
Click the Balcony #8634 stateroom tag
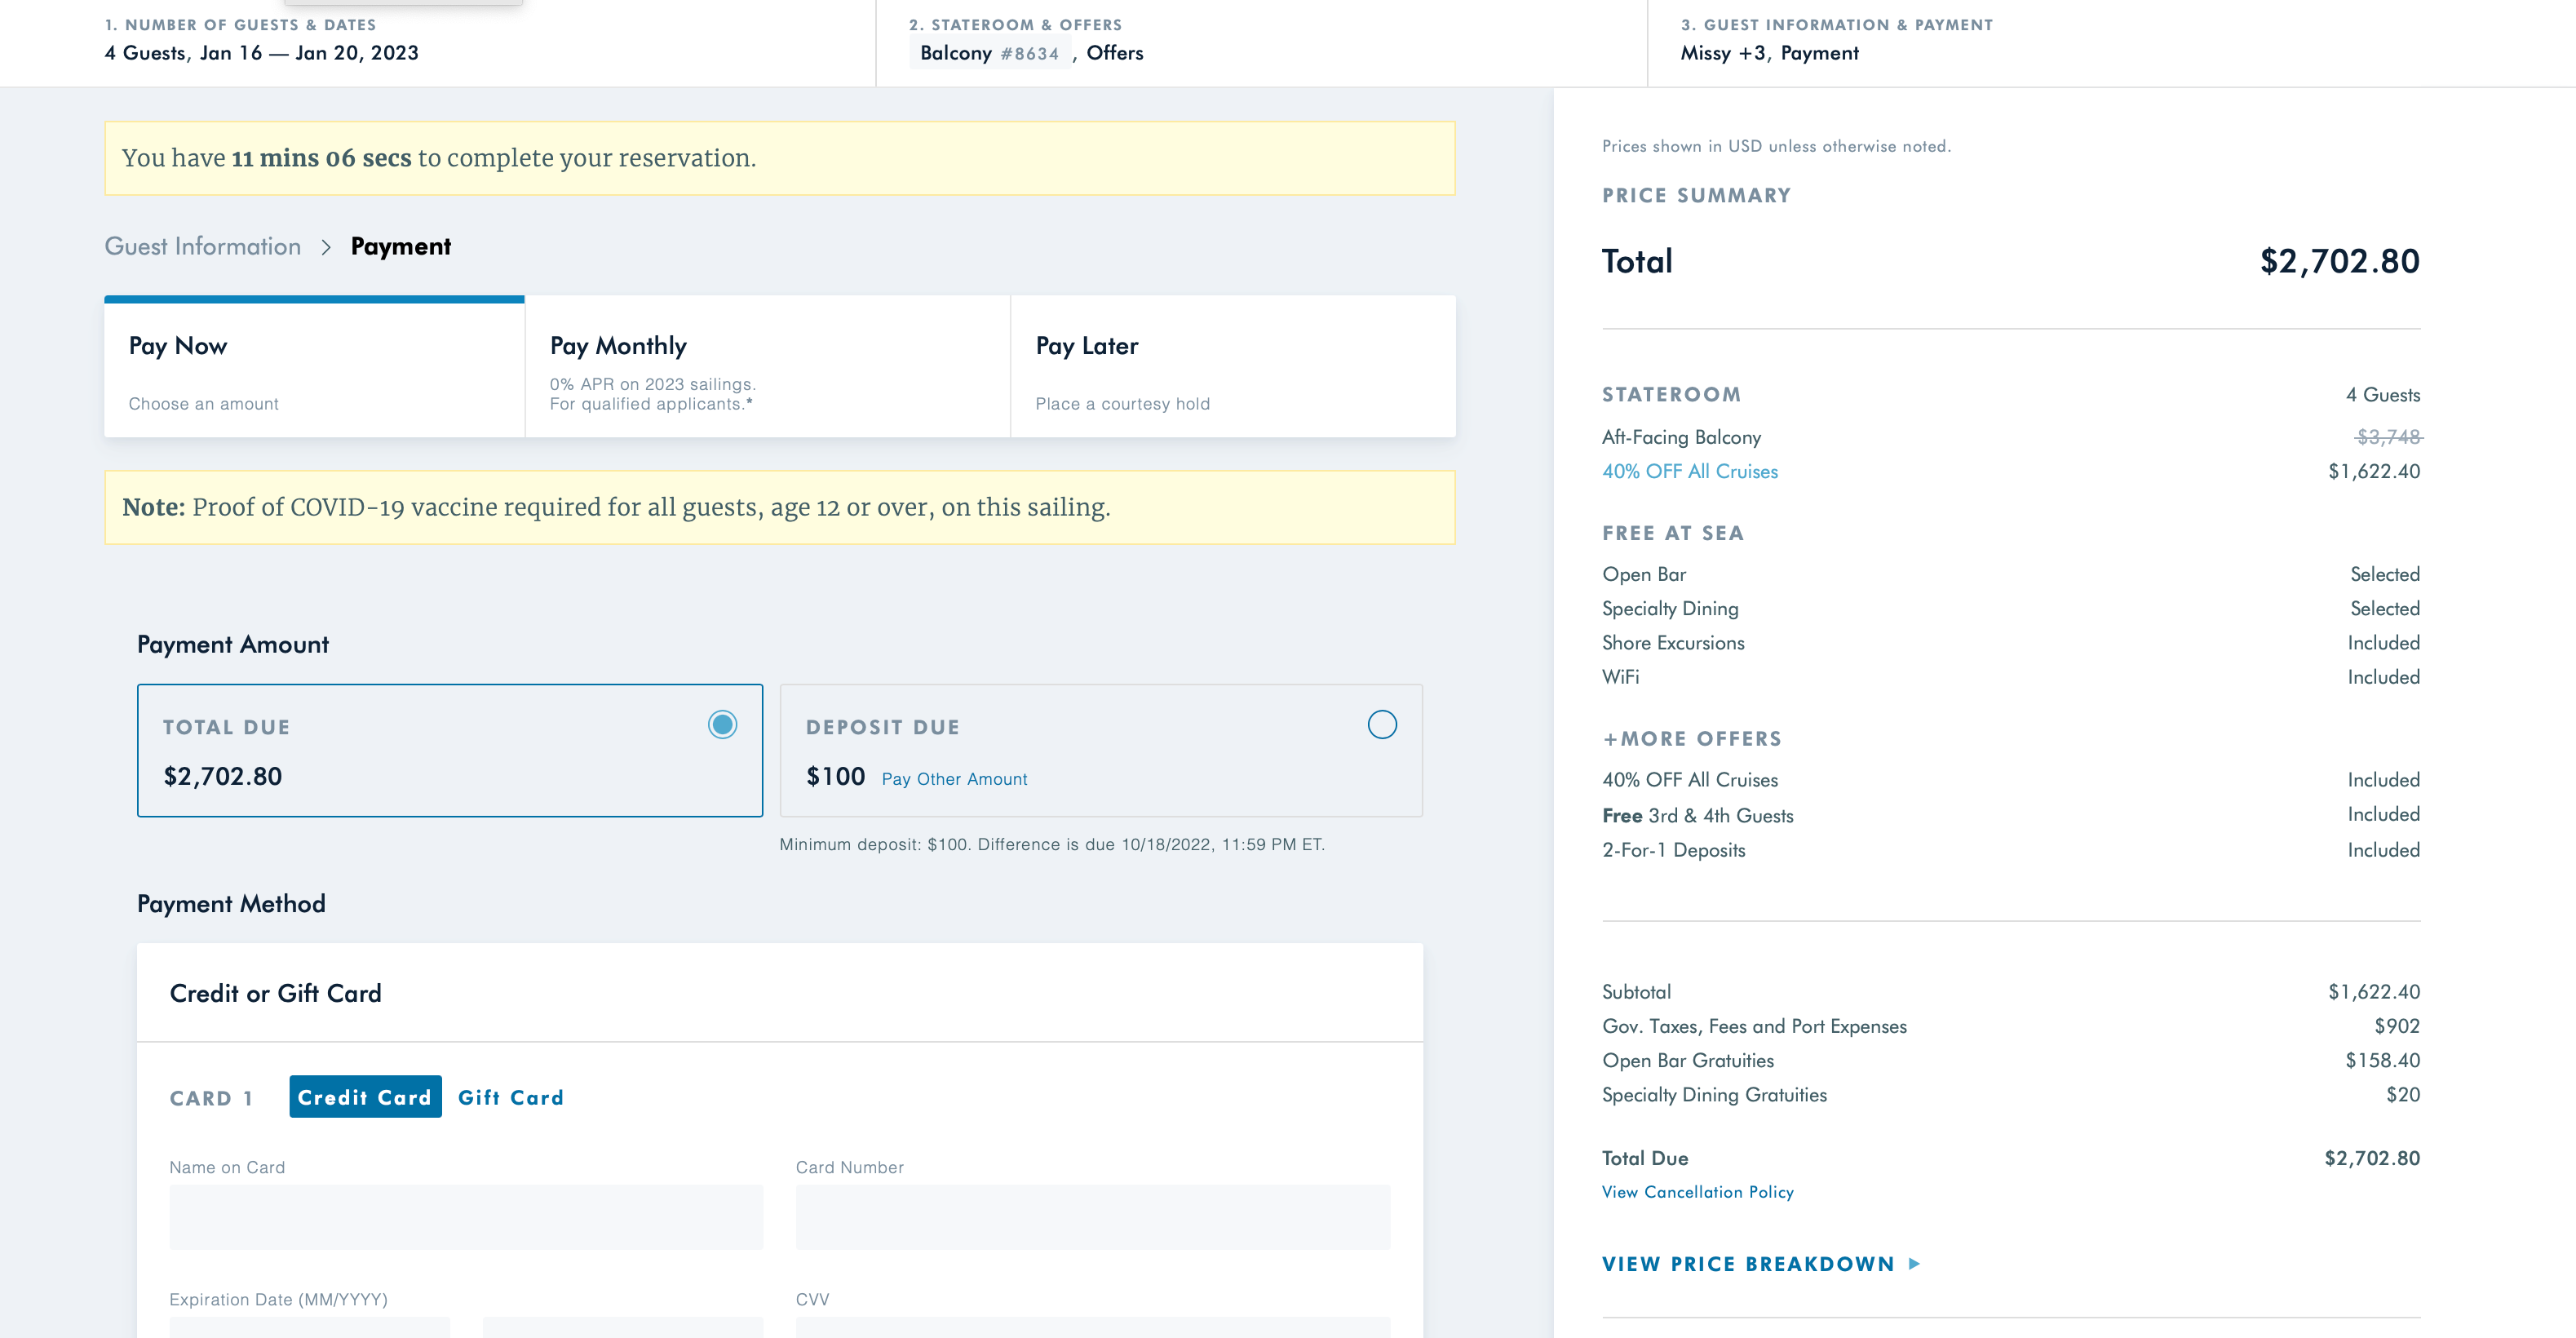click(x=989, y=53)
